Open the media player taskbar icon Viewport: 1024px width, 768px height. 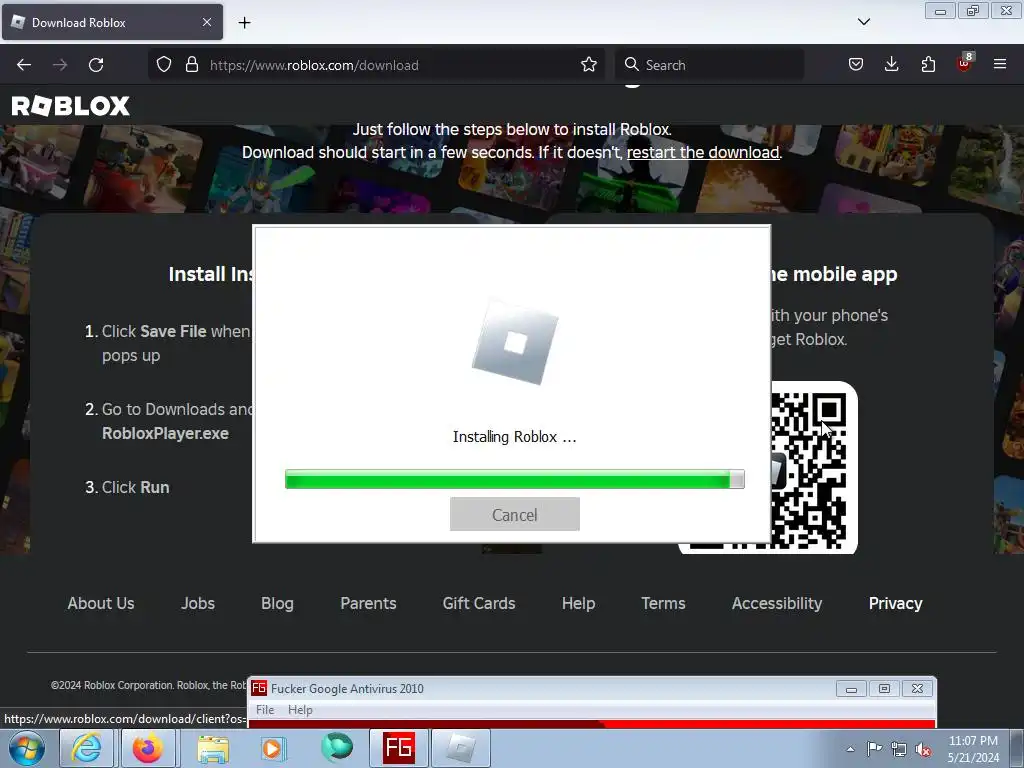click(274, 748)
